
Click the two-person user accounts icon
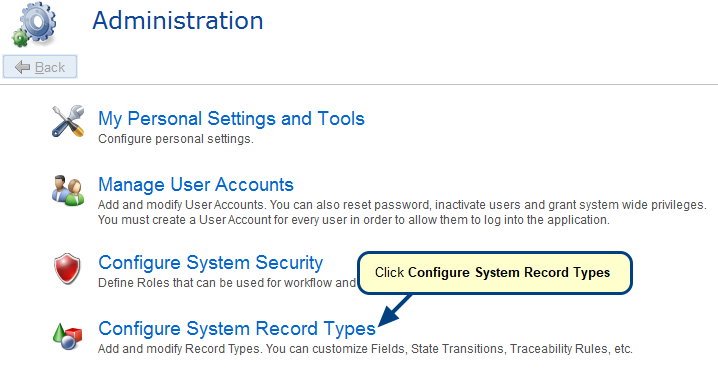pyautogui.click(x=68, y=190)
